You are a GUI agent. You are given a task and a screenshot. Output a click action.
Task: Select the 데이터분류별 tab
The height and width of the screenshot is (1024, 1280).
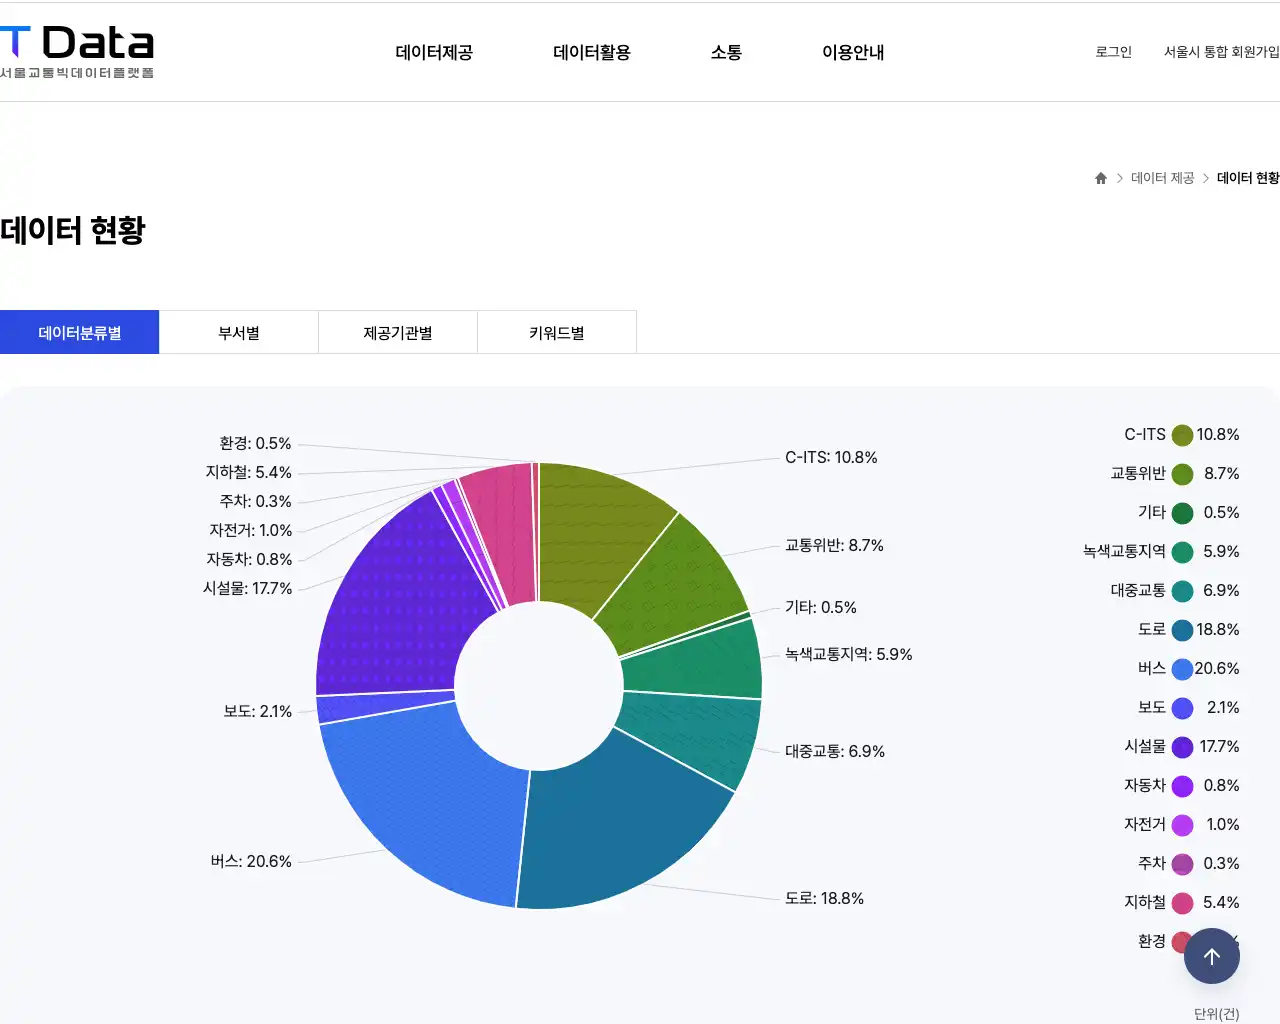click(x=79, y=331)
